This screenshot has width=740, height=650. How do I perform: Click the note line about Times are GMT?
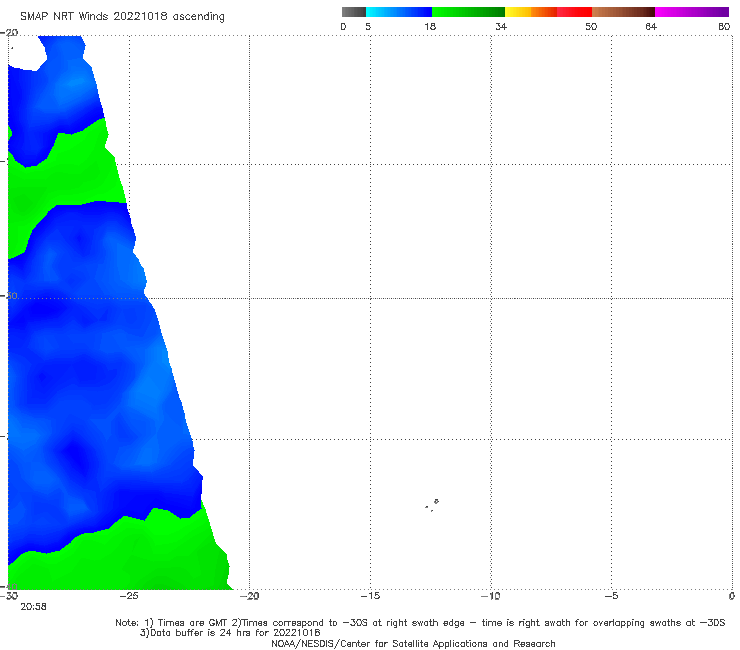pos(420,623)
